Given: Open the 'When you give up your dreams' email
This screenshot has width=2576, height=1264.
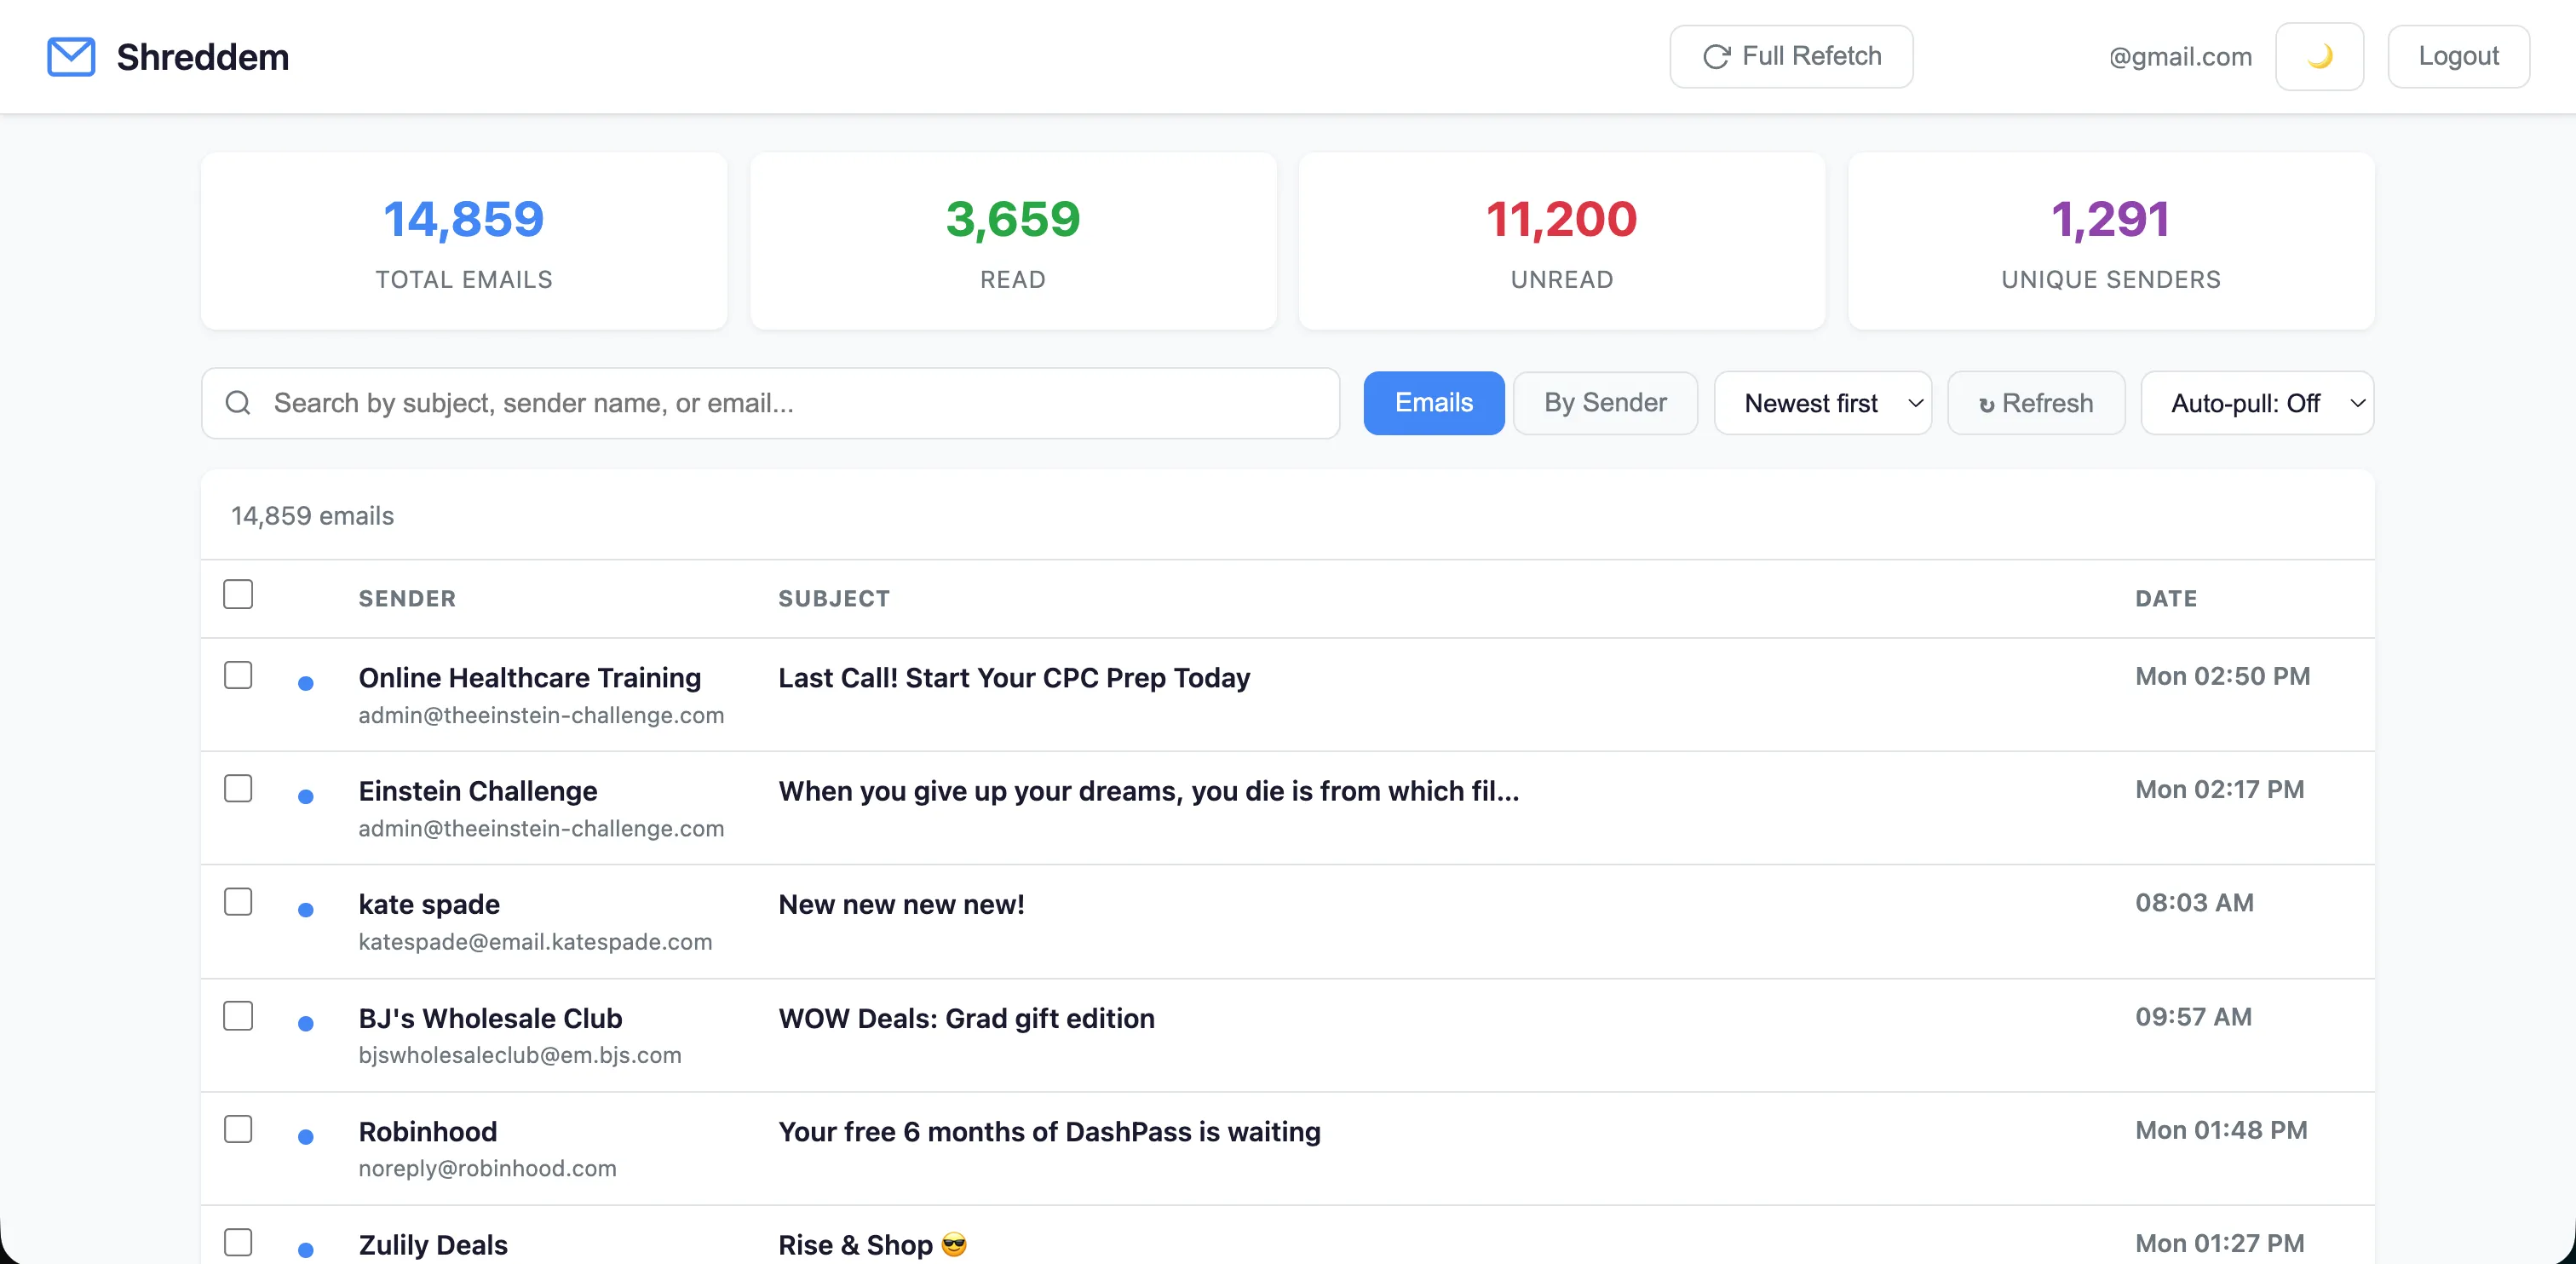Looking at the screenshot, I should click(1149, 791).
